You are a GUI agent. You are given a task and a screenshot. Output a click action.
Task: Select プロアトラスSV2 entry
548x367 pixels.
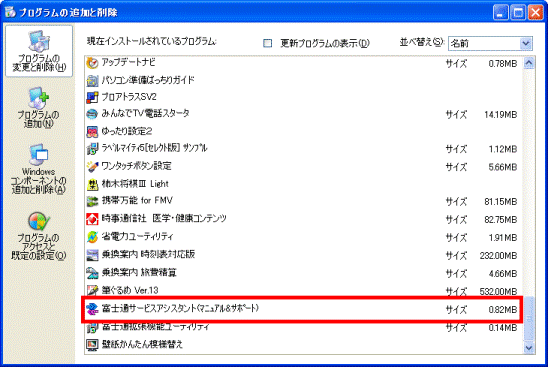pyautogui.click(x=129, y=97)
